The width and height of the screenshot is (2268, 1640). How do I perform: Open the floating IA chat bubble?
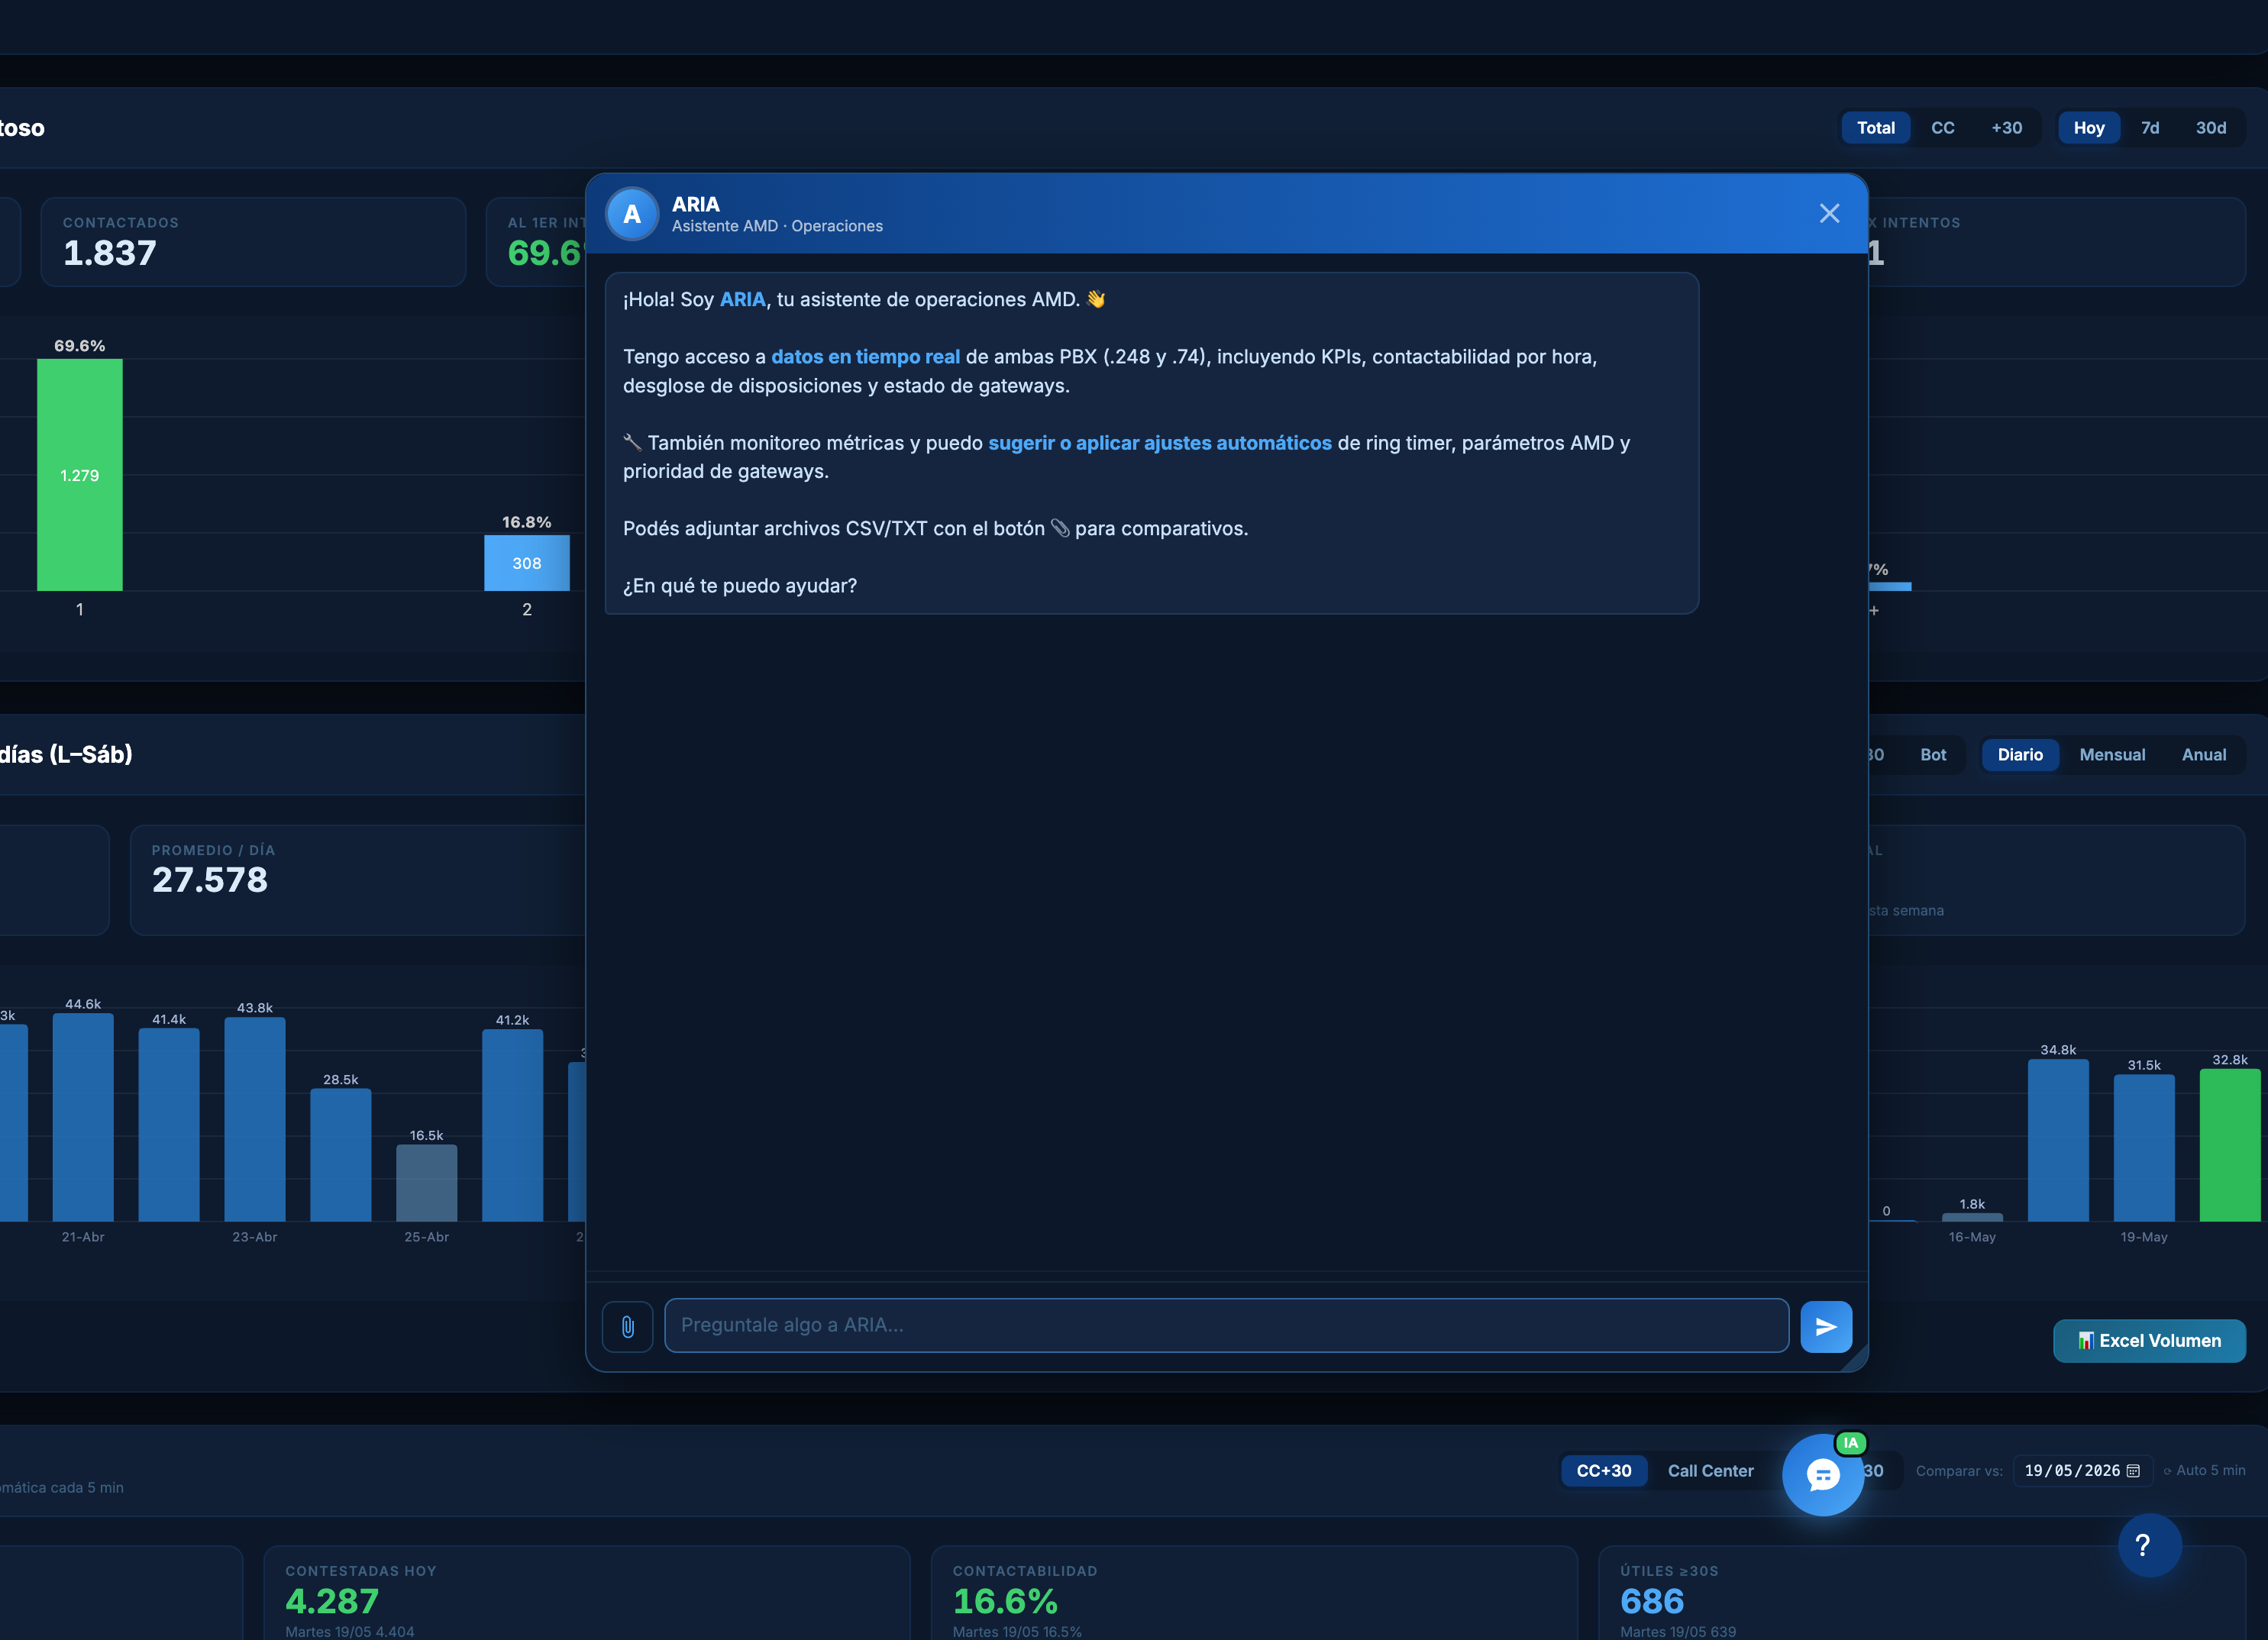click(x=1823, y=1474)
